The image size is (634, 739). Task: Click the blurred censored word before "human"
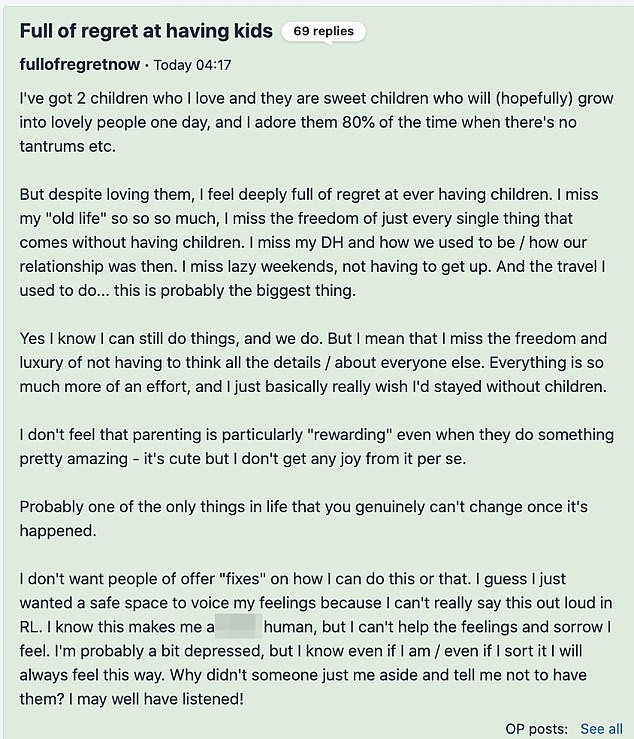(x=236, y=628)
